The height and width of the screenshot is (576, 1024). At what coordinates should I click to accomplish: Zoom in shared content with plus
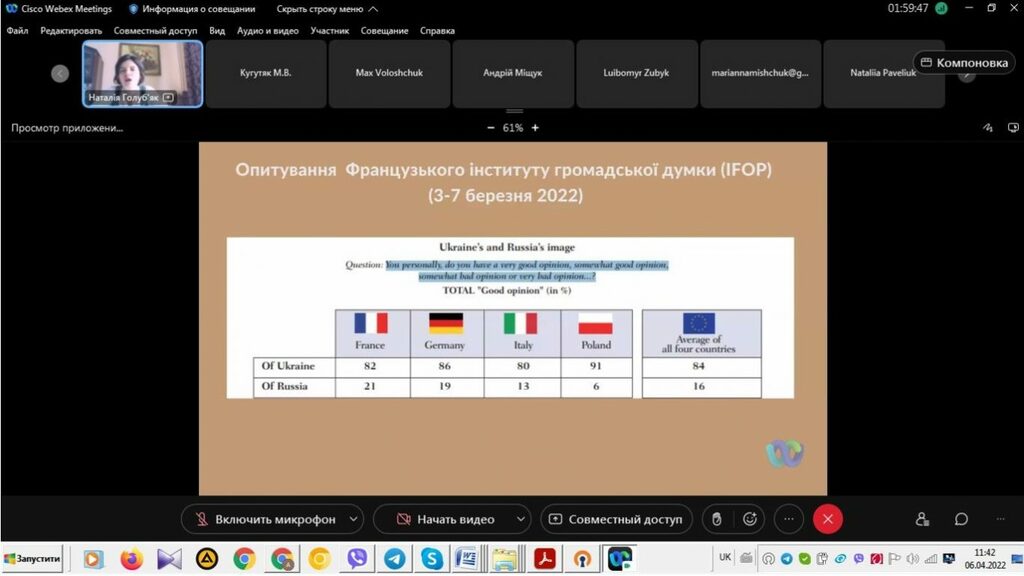(535, 128)
